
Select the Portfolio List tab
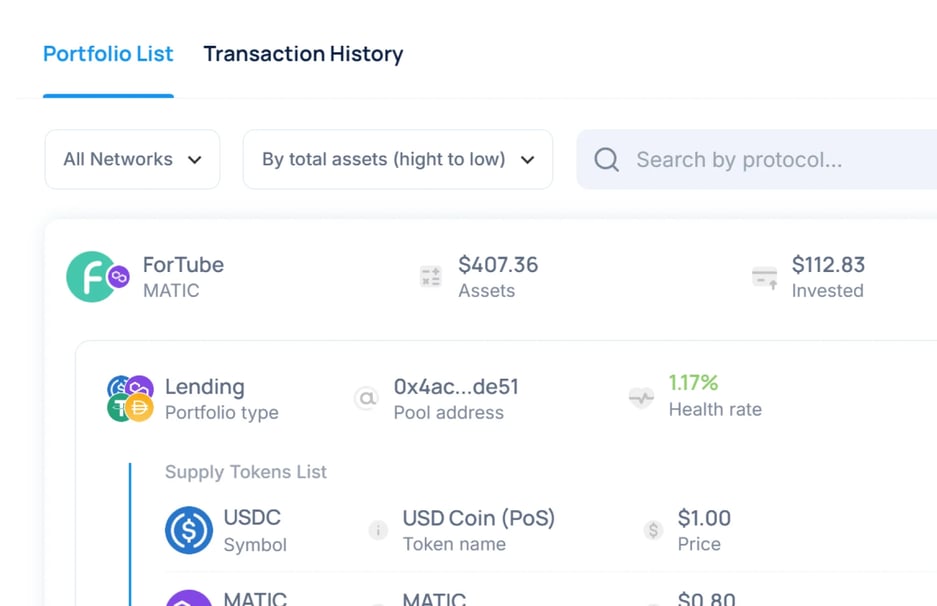pyautogui.click(x=107, y=53)
